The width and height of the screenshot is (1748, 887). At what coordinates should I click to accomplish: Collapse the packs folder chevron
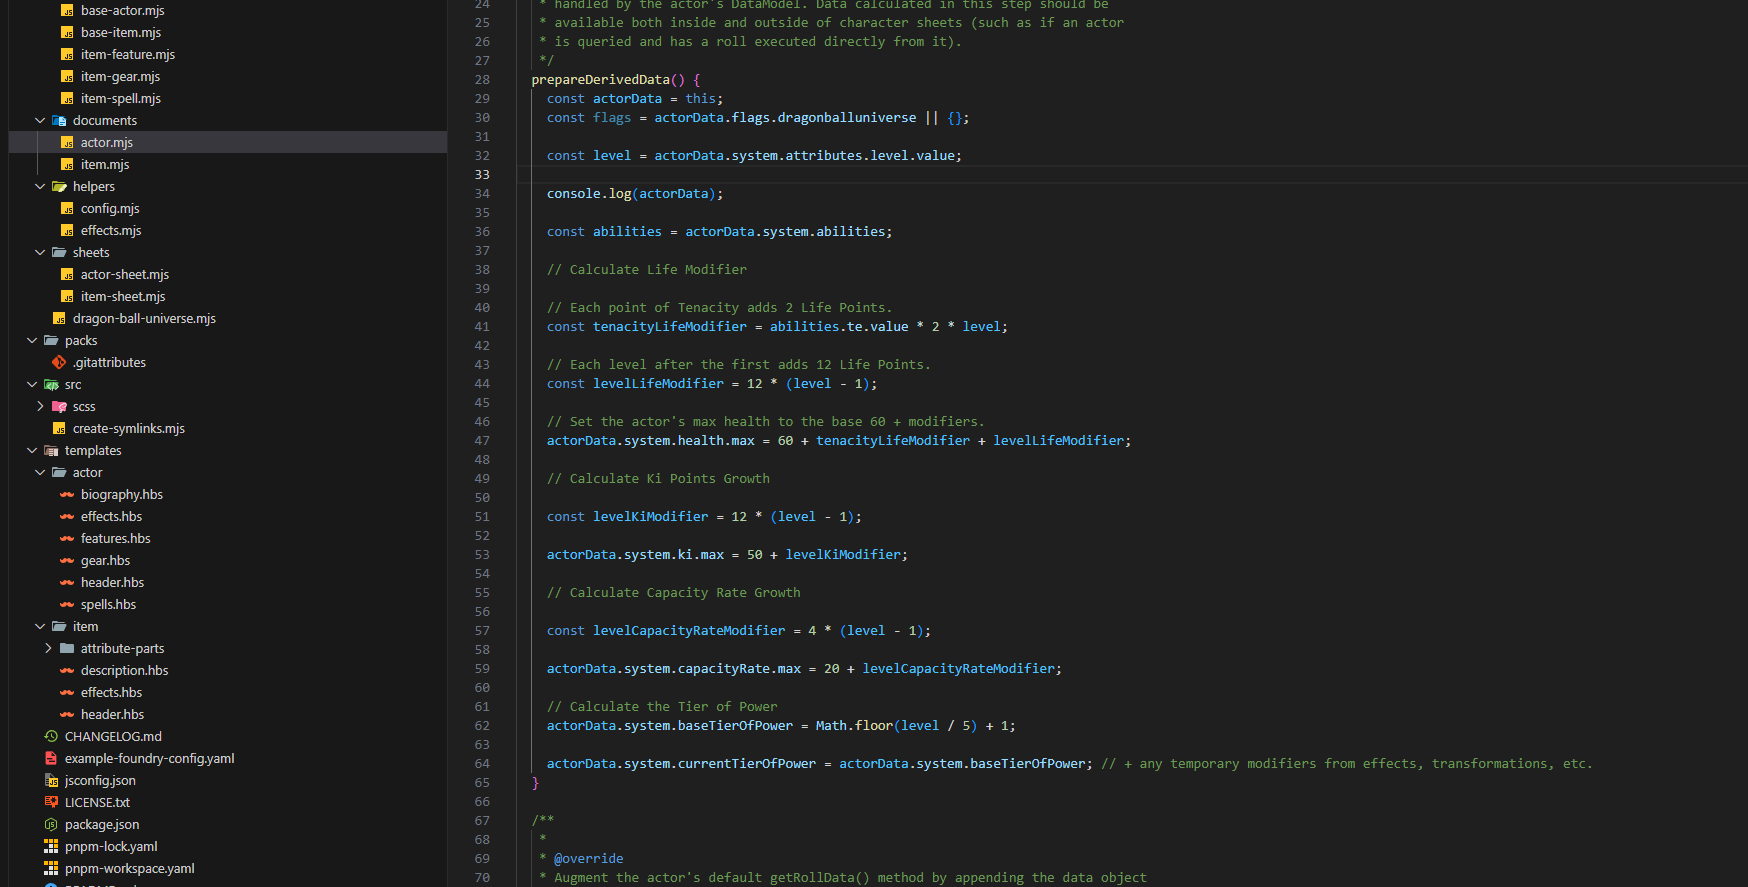click(32, 340)
